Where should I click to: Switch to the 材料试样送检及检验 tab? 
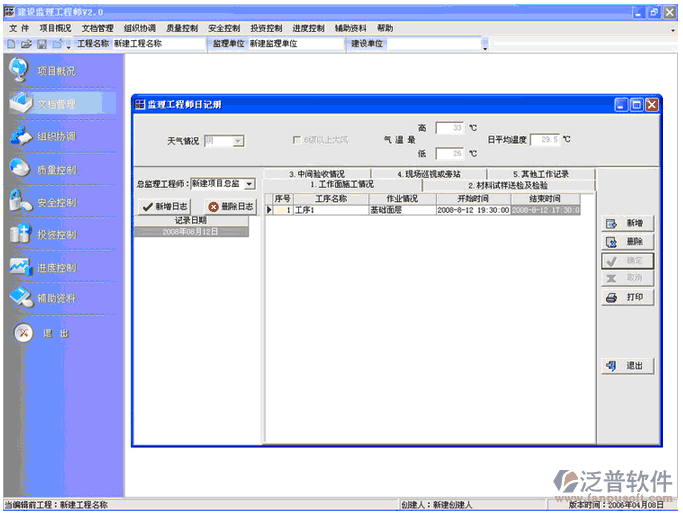pyautogui.click(x=507, y=185)
